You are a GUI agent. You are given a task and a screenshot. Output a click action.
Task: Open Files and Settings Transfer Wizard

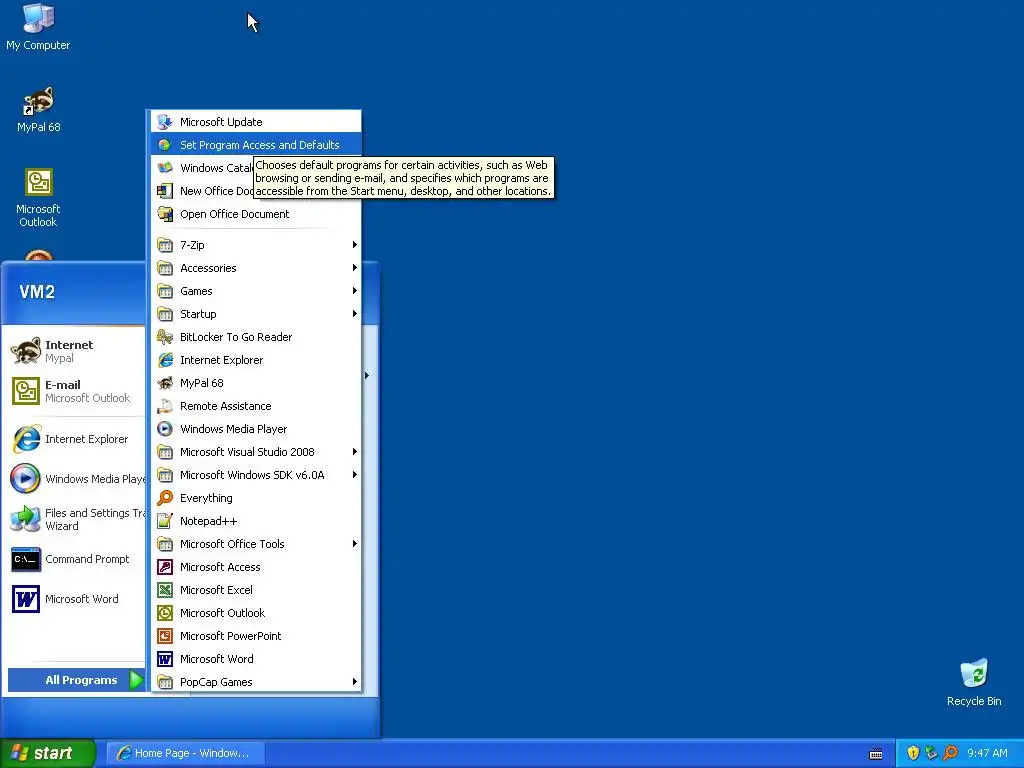point(76,519)
